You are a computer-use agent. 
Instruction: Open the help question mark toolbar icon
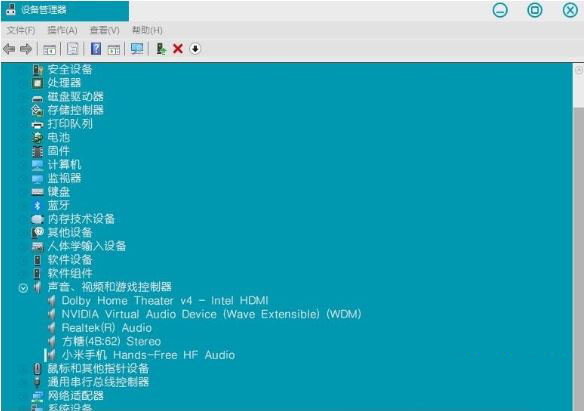(x=96, y=49)
